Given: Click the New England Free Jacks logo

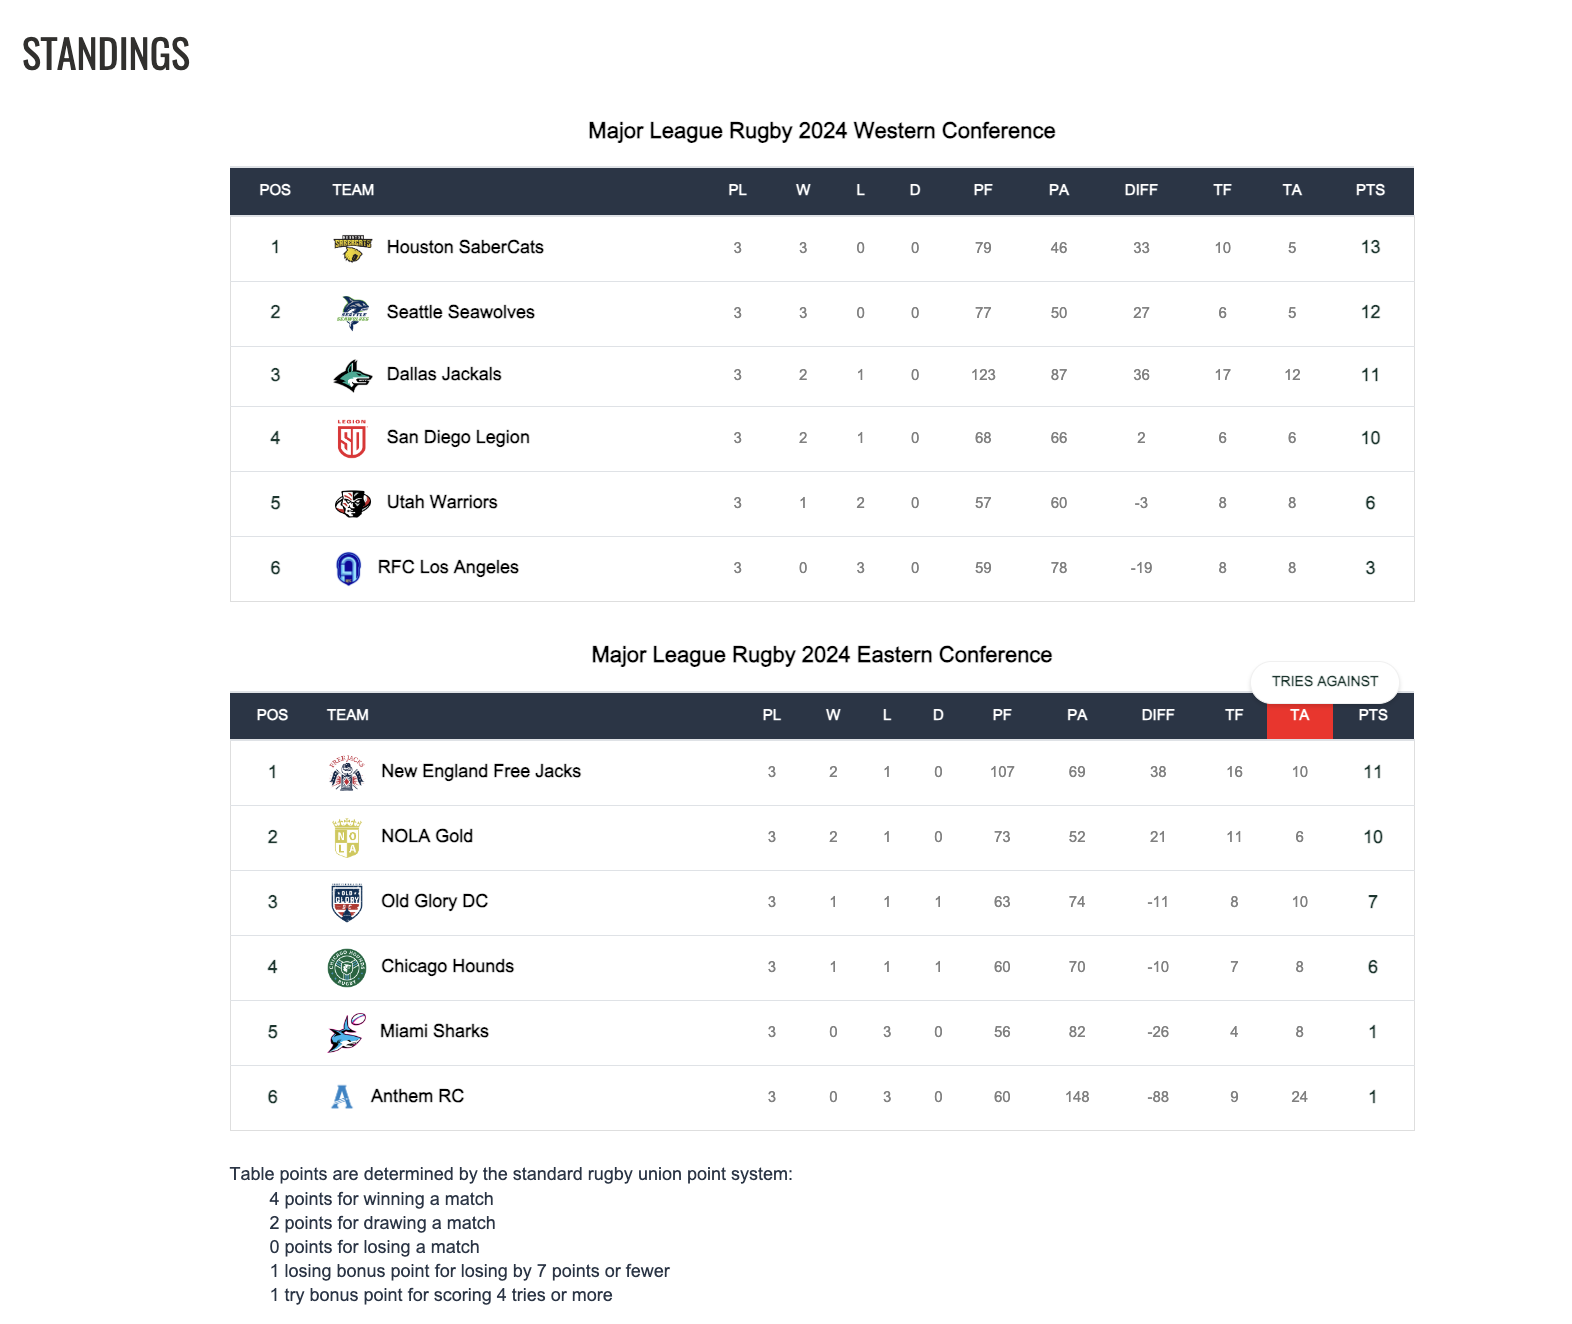Looking at the screenshot, I should pyautogui.click(x=347, y=773).
